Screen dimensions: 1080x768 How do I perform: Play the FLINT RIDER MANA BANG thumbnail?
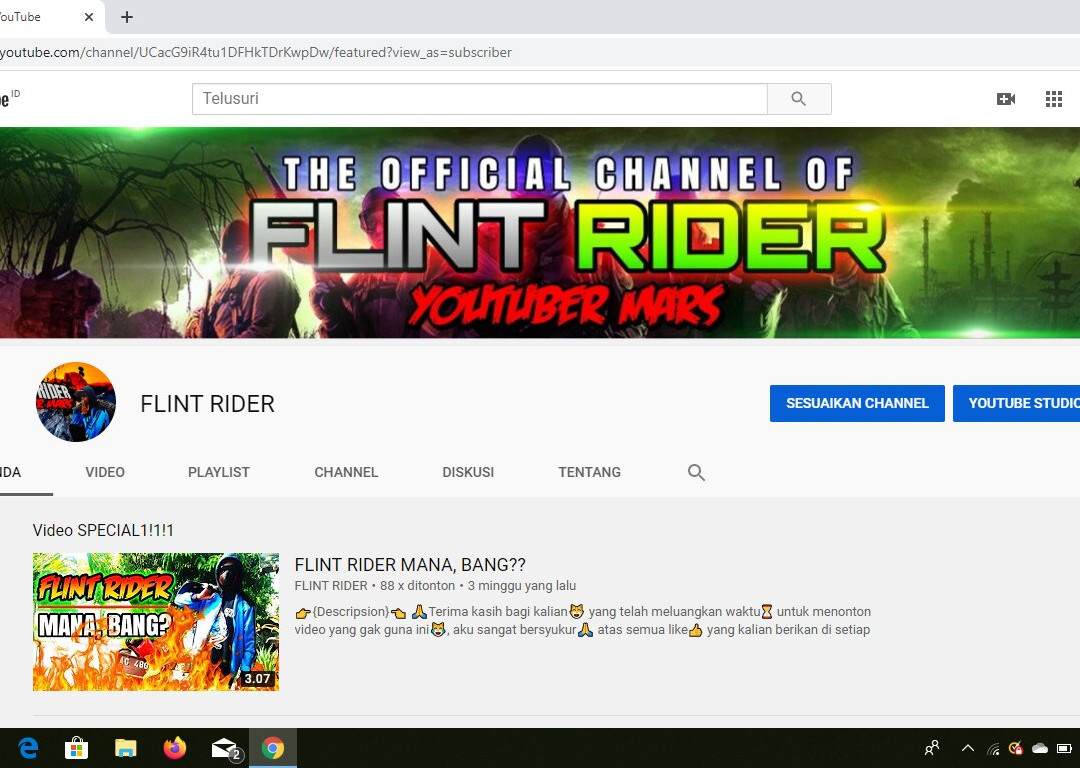pyautogui.click(x=156, y=622)
